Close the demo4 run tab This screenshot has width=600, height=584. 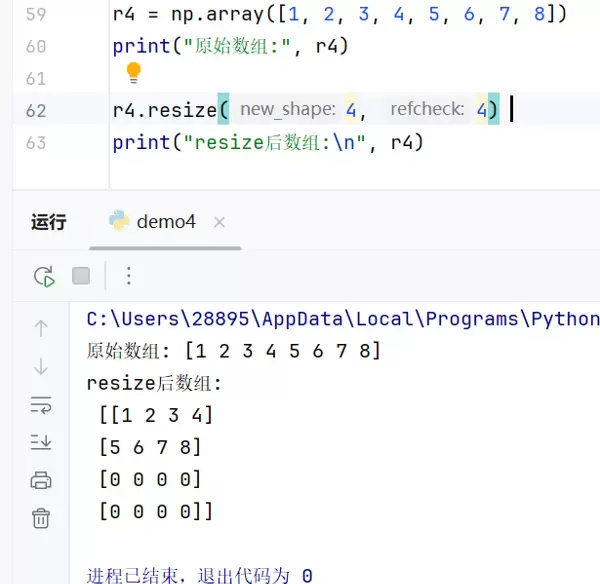[220, 222]
